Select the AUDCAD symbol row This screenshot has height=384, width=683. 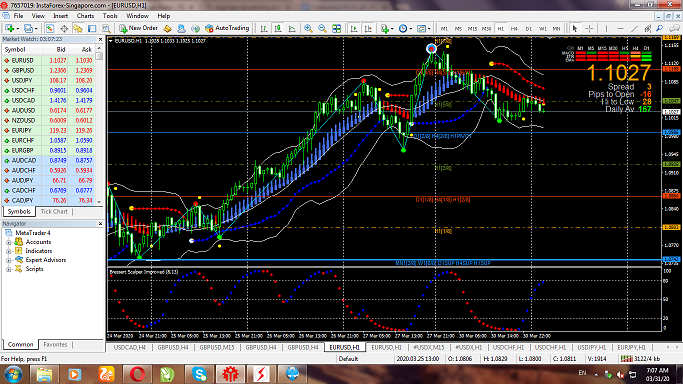[x=48, y=161]
